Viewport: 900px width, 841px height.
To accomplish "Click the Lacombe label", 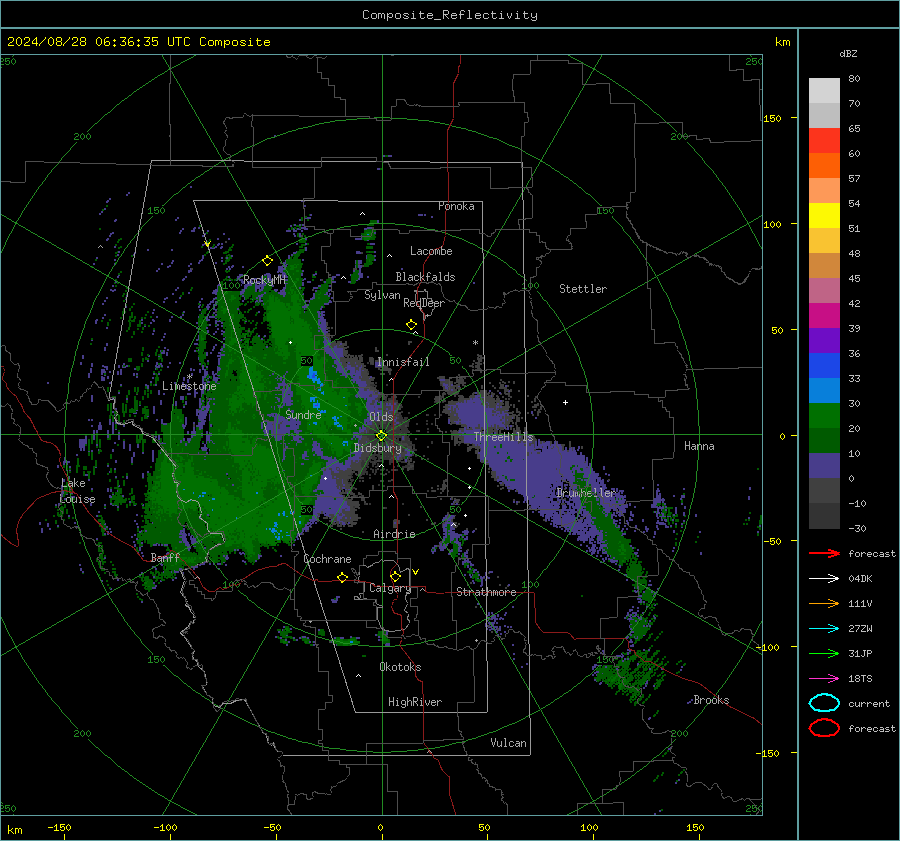I will coord(431,251).
